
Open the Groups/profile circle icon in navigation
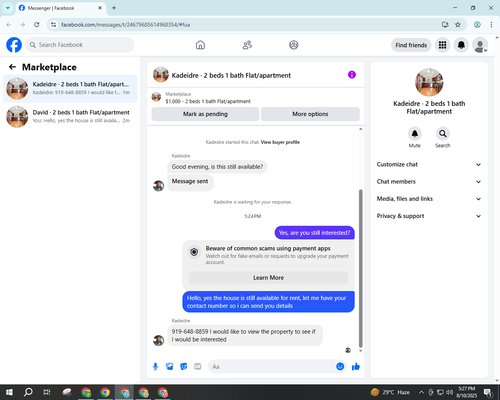[294, 45]
